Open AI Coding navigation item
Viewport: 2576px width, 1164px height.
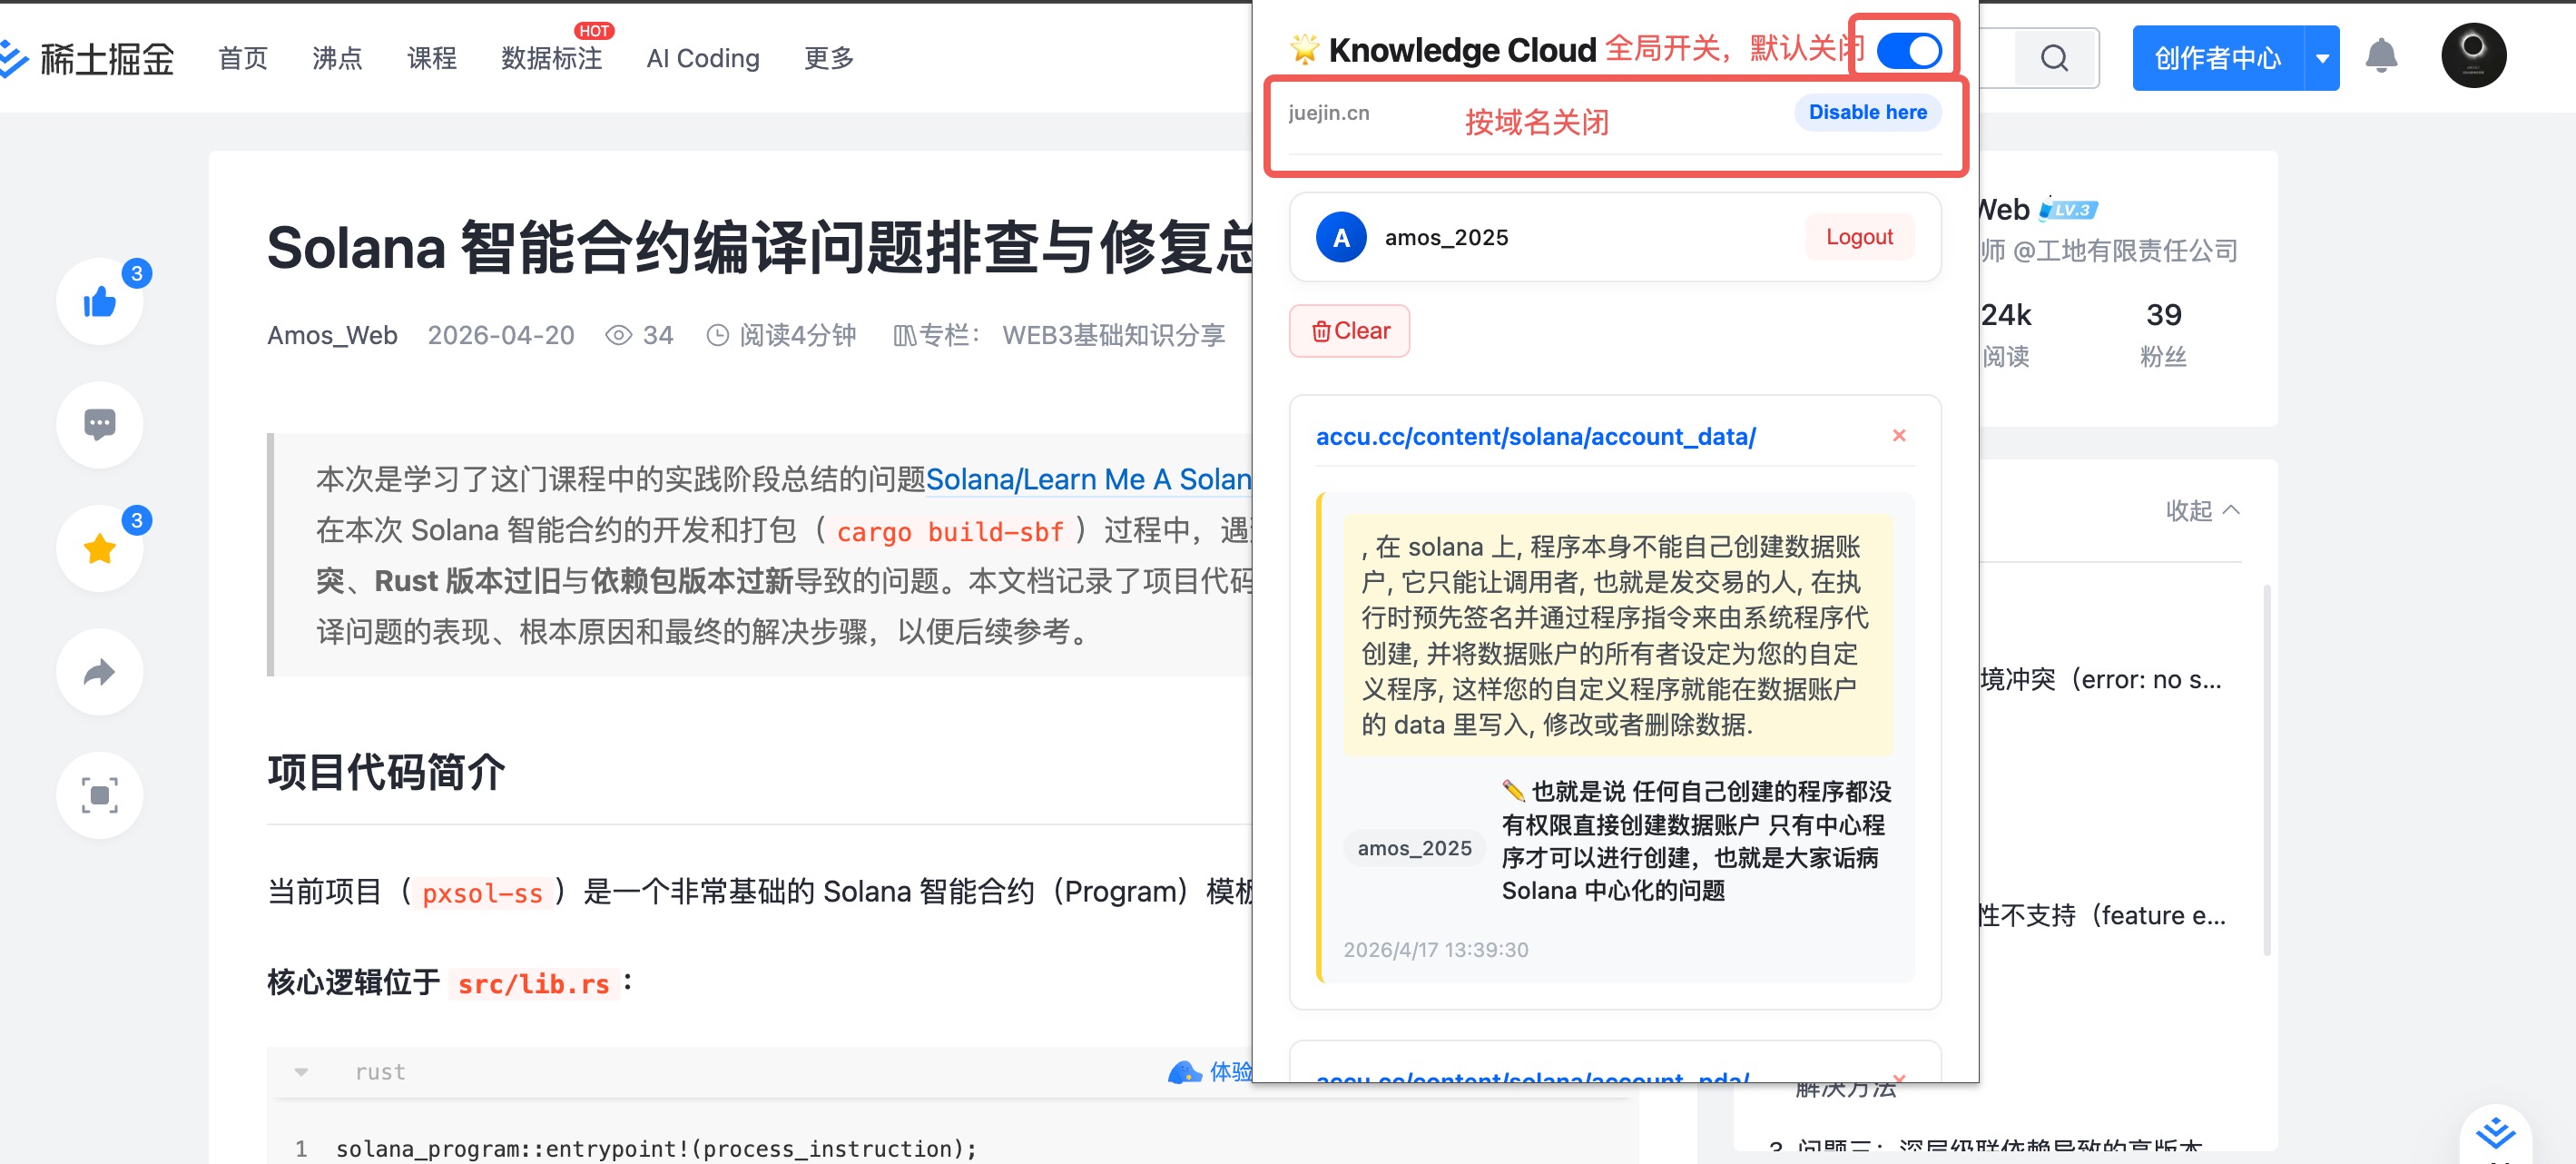(x=703, y=58)
